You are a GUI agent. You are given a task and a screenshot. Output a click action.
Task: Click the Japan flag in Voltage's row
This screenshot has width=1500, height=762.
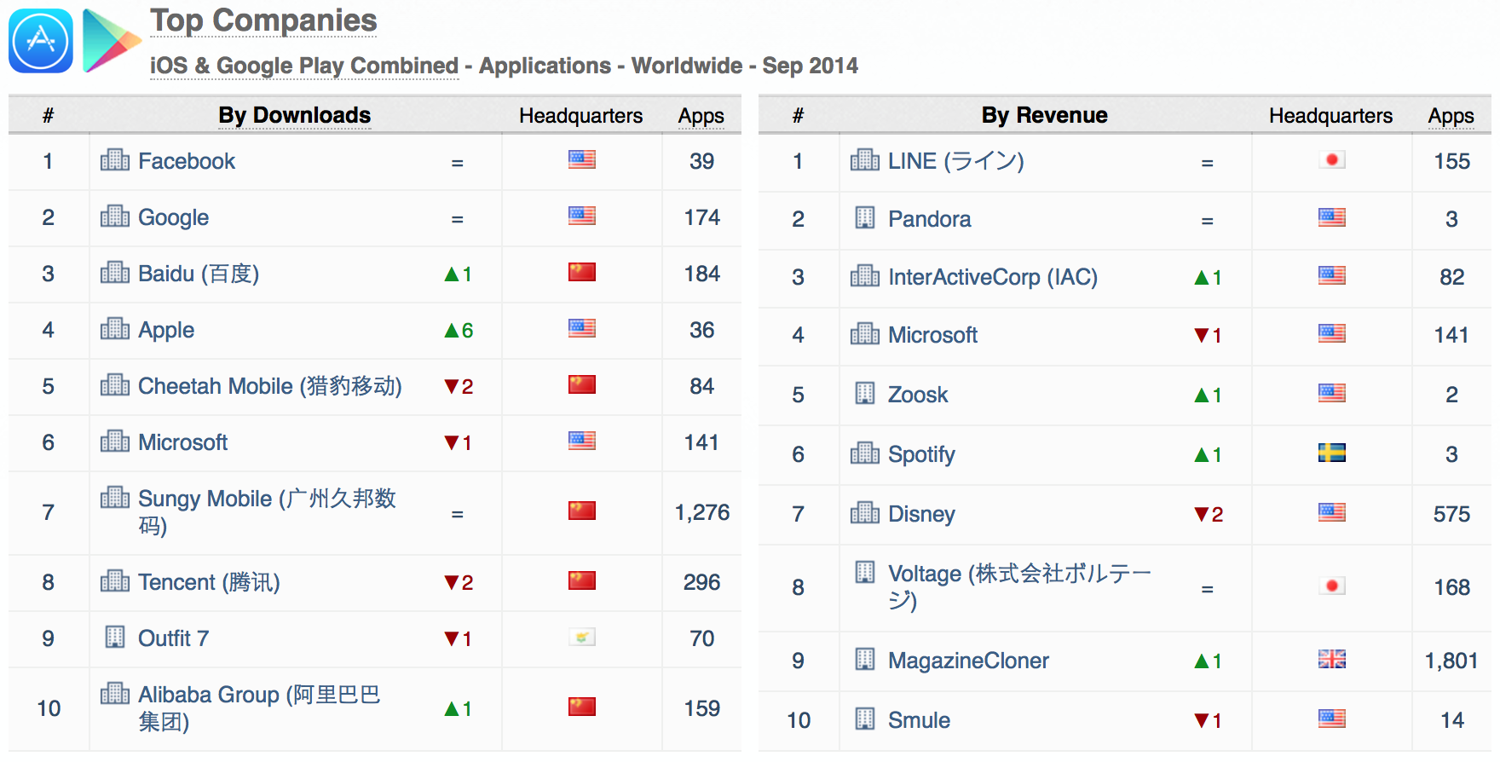click(x=1332, y=586)
